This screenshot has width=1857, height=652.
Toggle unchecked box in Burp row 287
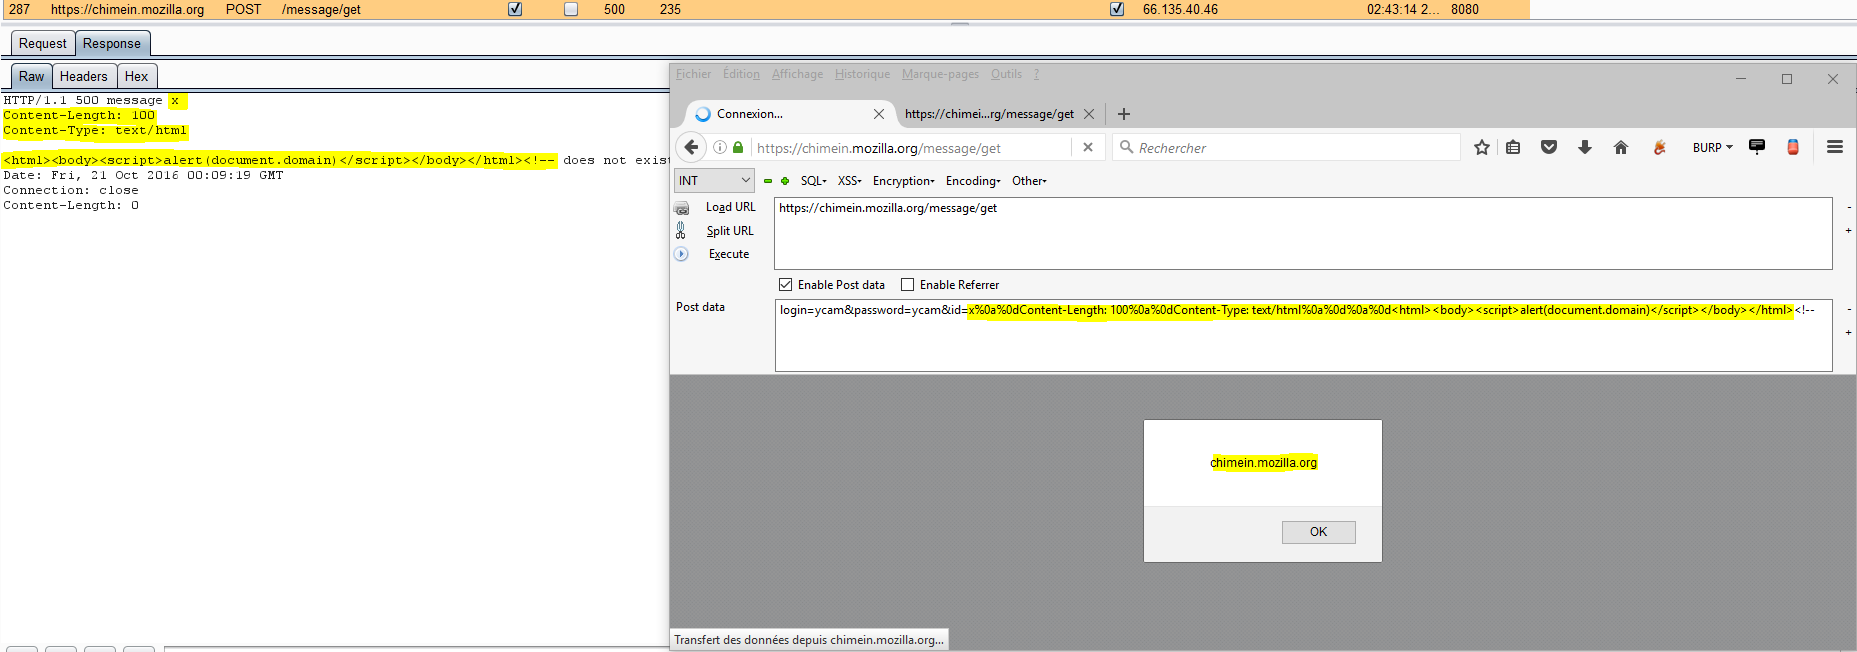[571, 9]
